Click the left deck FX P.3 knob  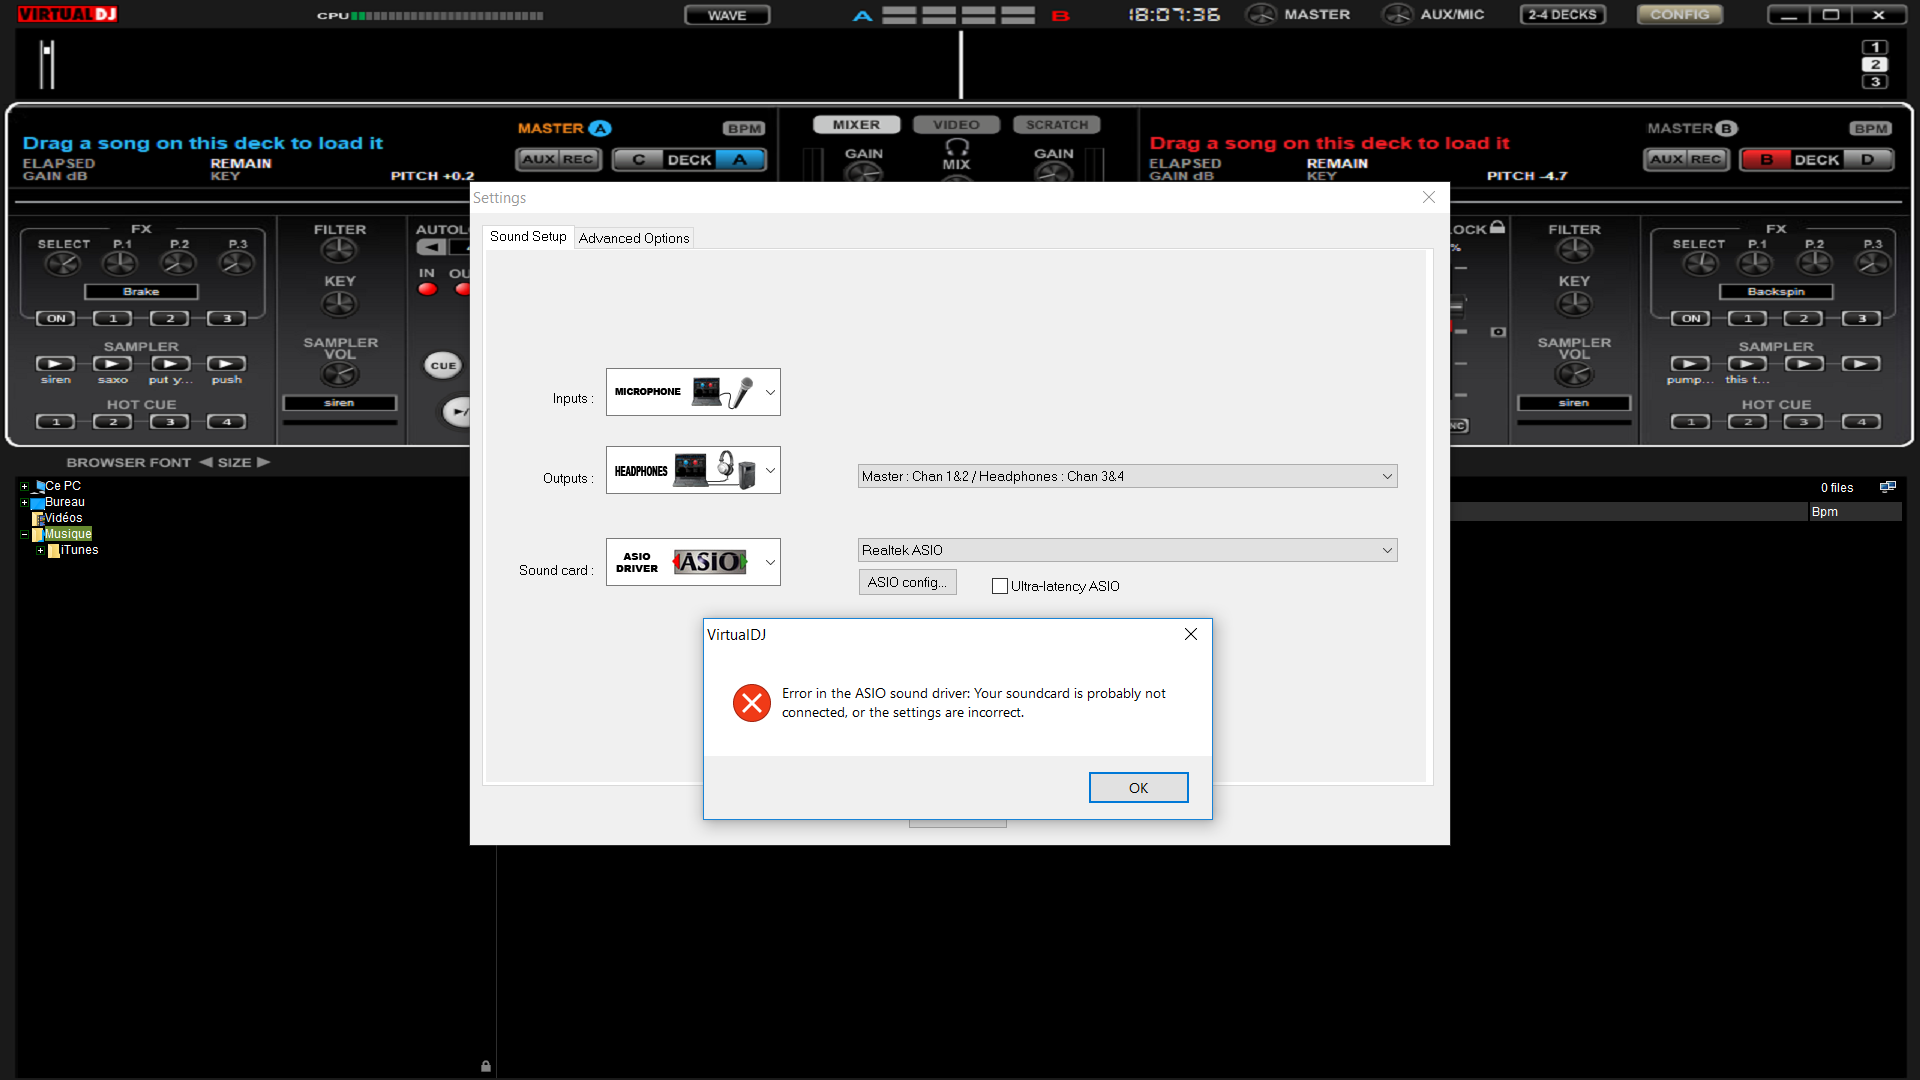(237, 263)
